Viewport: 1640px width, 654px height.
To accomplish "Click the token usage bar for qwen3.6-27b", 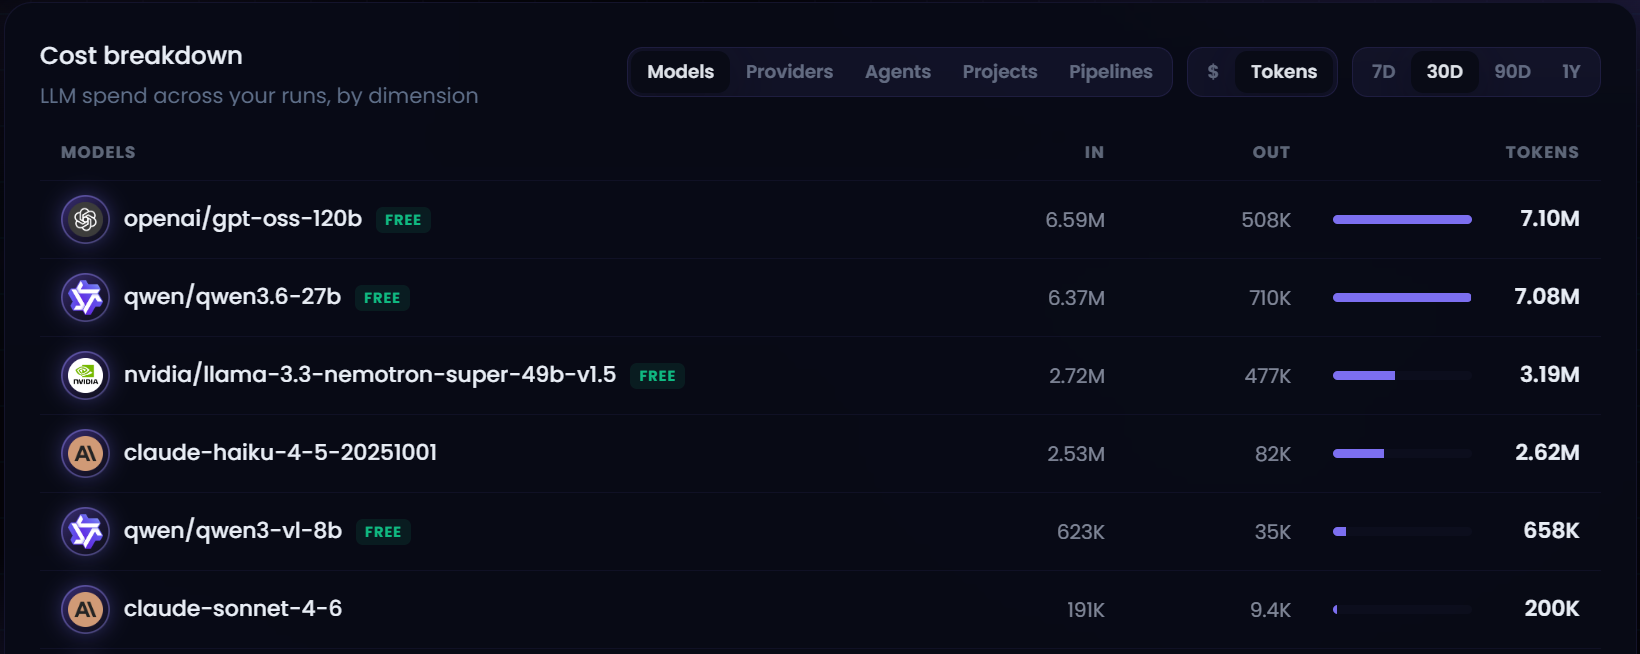I will pos(1402,297).
